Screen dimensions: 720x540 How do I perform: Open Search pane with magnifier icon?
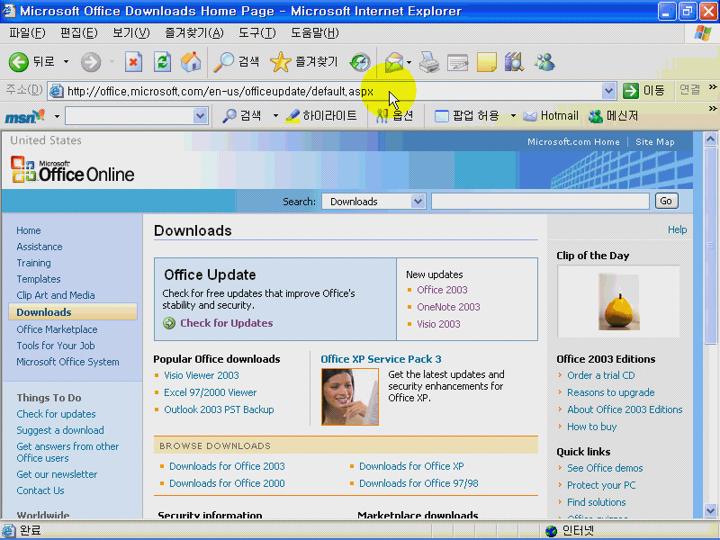[x=224, y=62]
